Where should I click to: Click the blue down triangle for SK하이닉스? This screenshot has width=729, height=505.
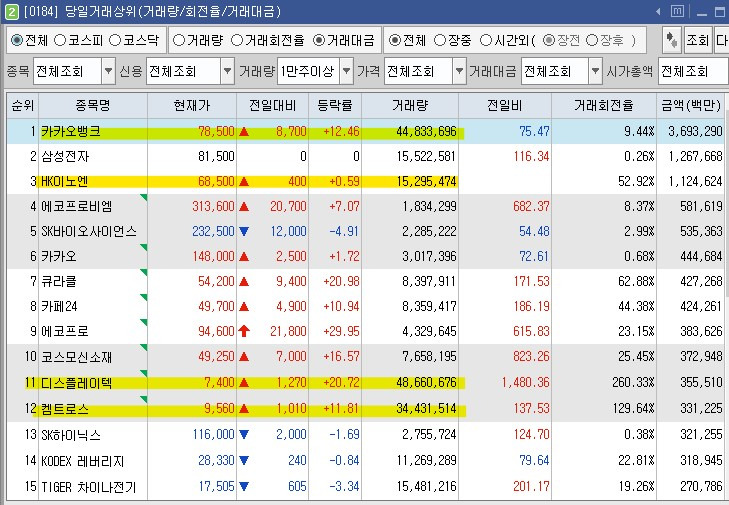tap(244, 435)
